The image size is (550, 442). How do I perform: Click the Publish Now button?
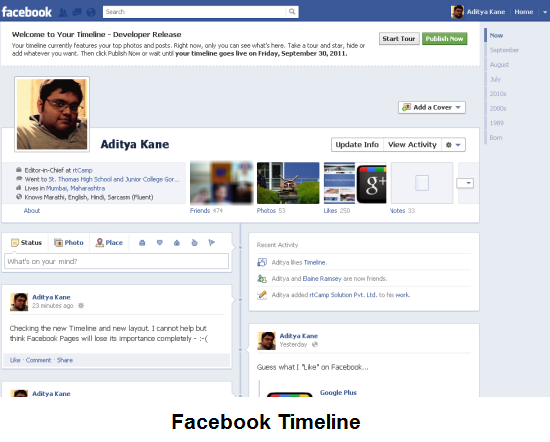pyautogui.click(x=444, y=39)
